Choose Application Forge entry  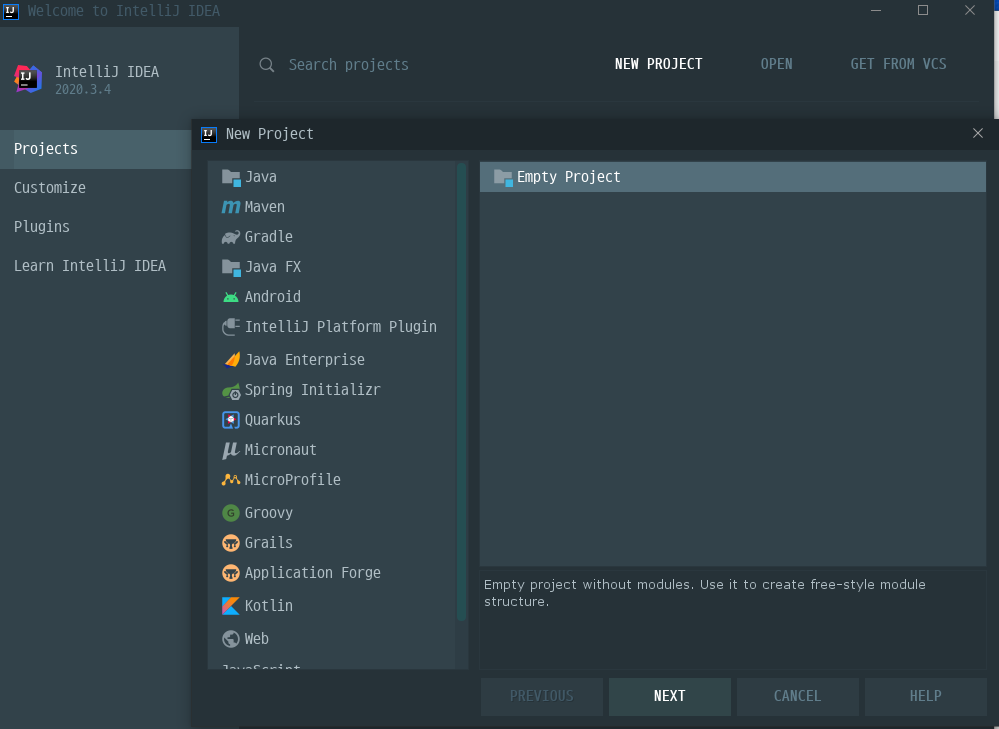tap(331, 573)
